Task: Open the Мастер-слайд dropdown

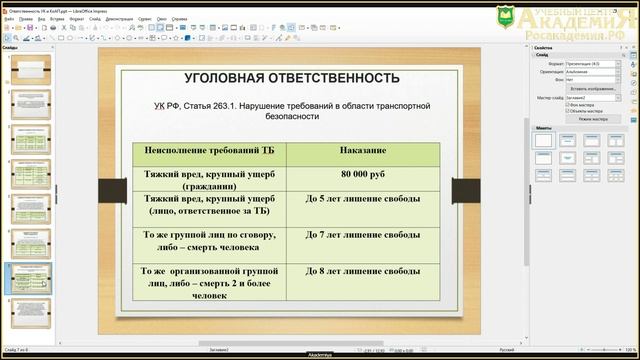Action: pyautogui.click(x=593, y=98)
